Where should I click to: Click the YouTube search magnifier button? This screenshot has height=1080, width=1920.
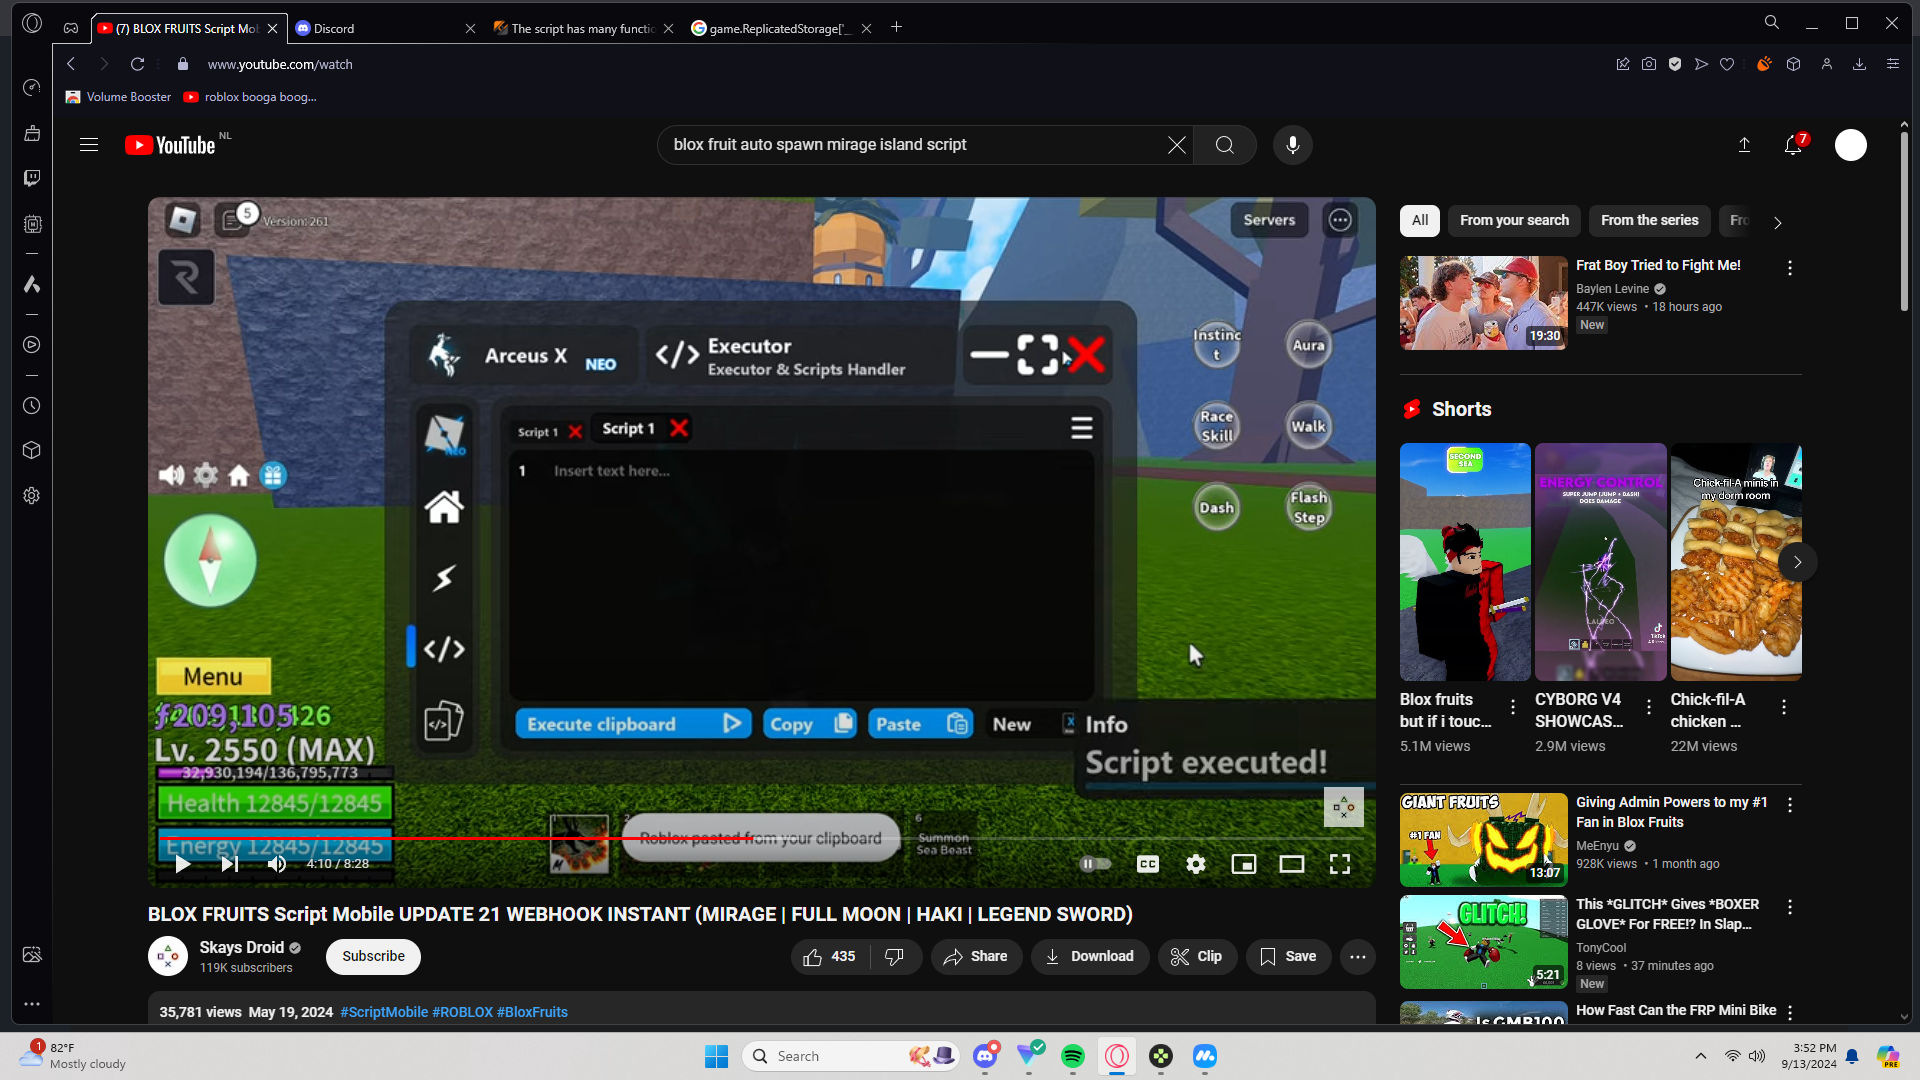pyautogui.click(x=1225, y=145)
